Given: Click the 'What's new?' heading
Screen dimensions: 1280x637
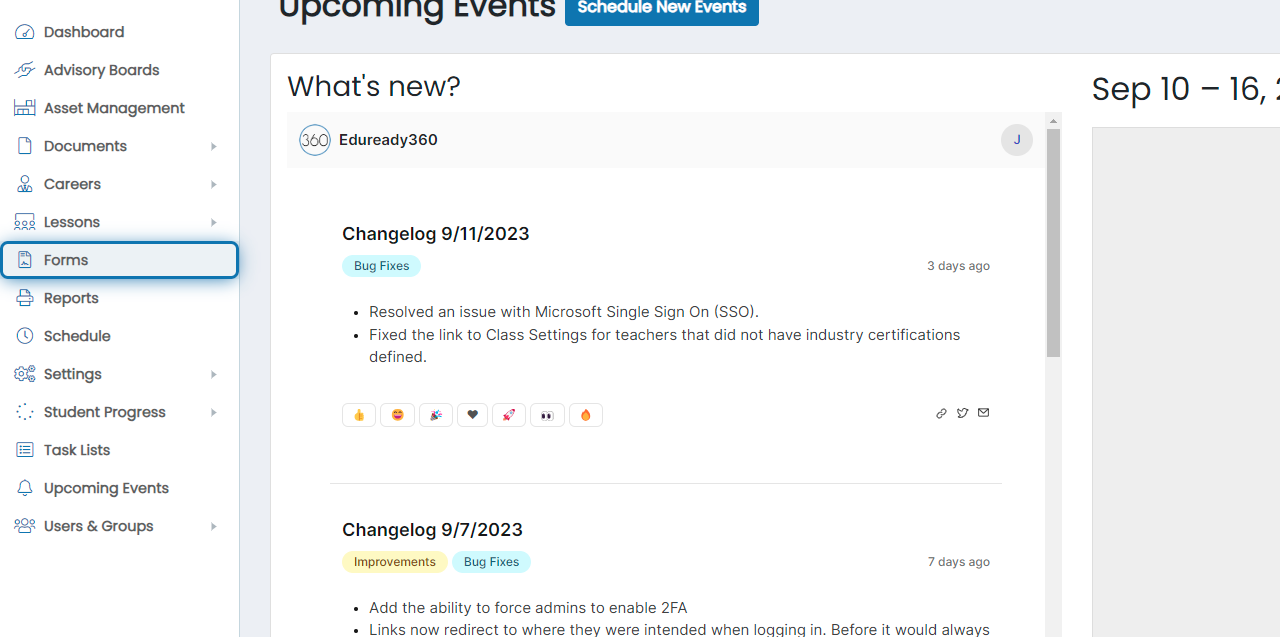Looking at the screenshot, I should tap(374, 87).
